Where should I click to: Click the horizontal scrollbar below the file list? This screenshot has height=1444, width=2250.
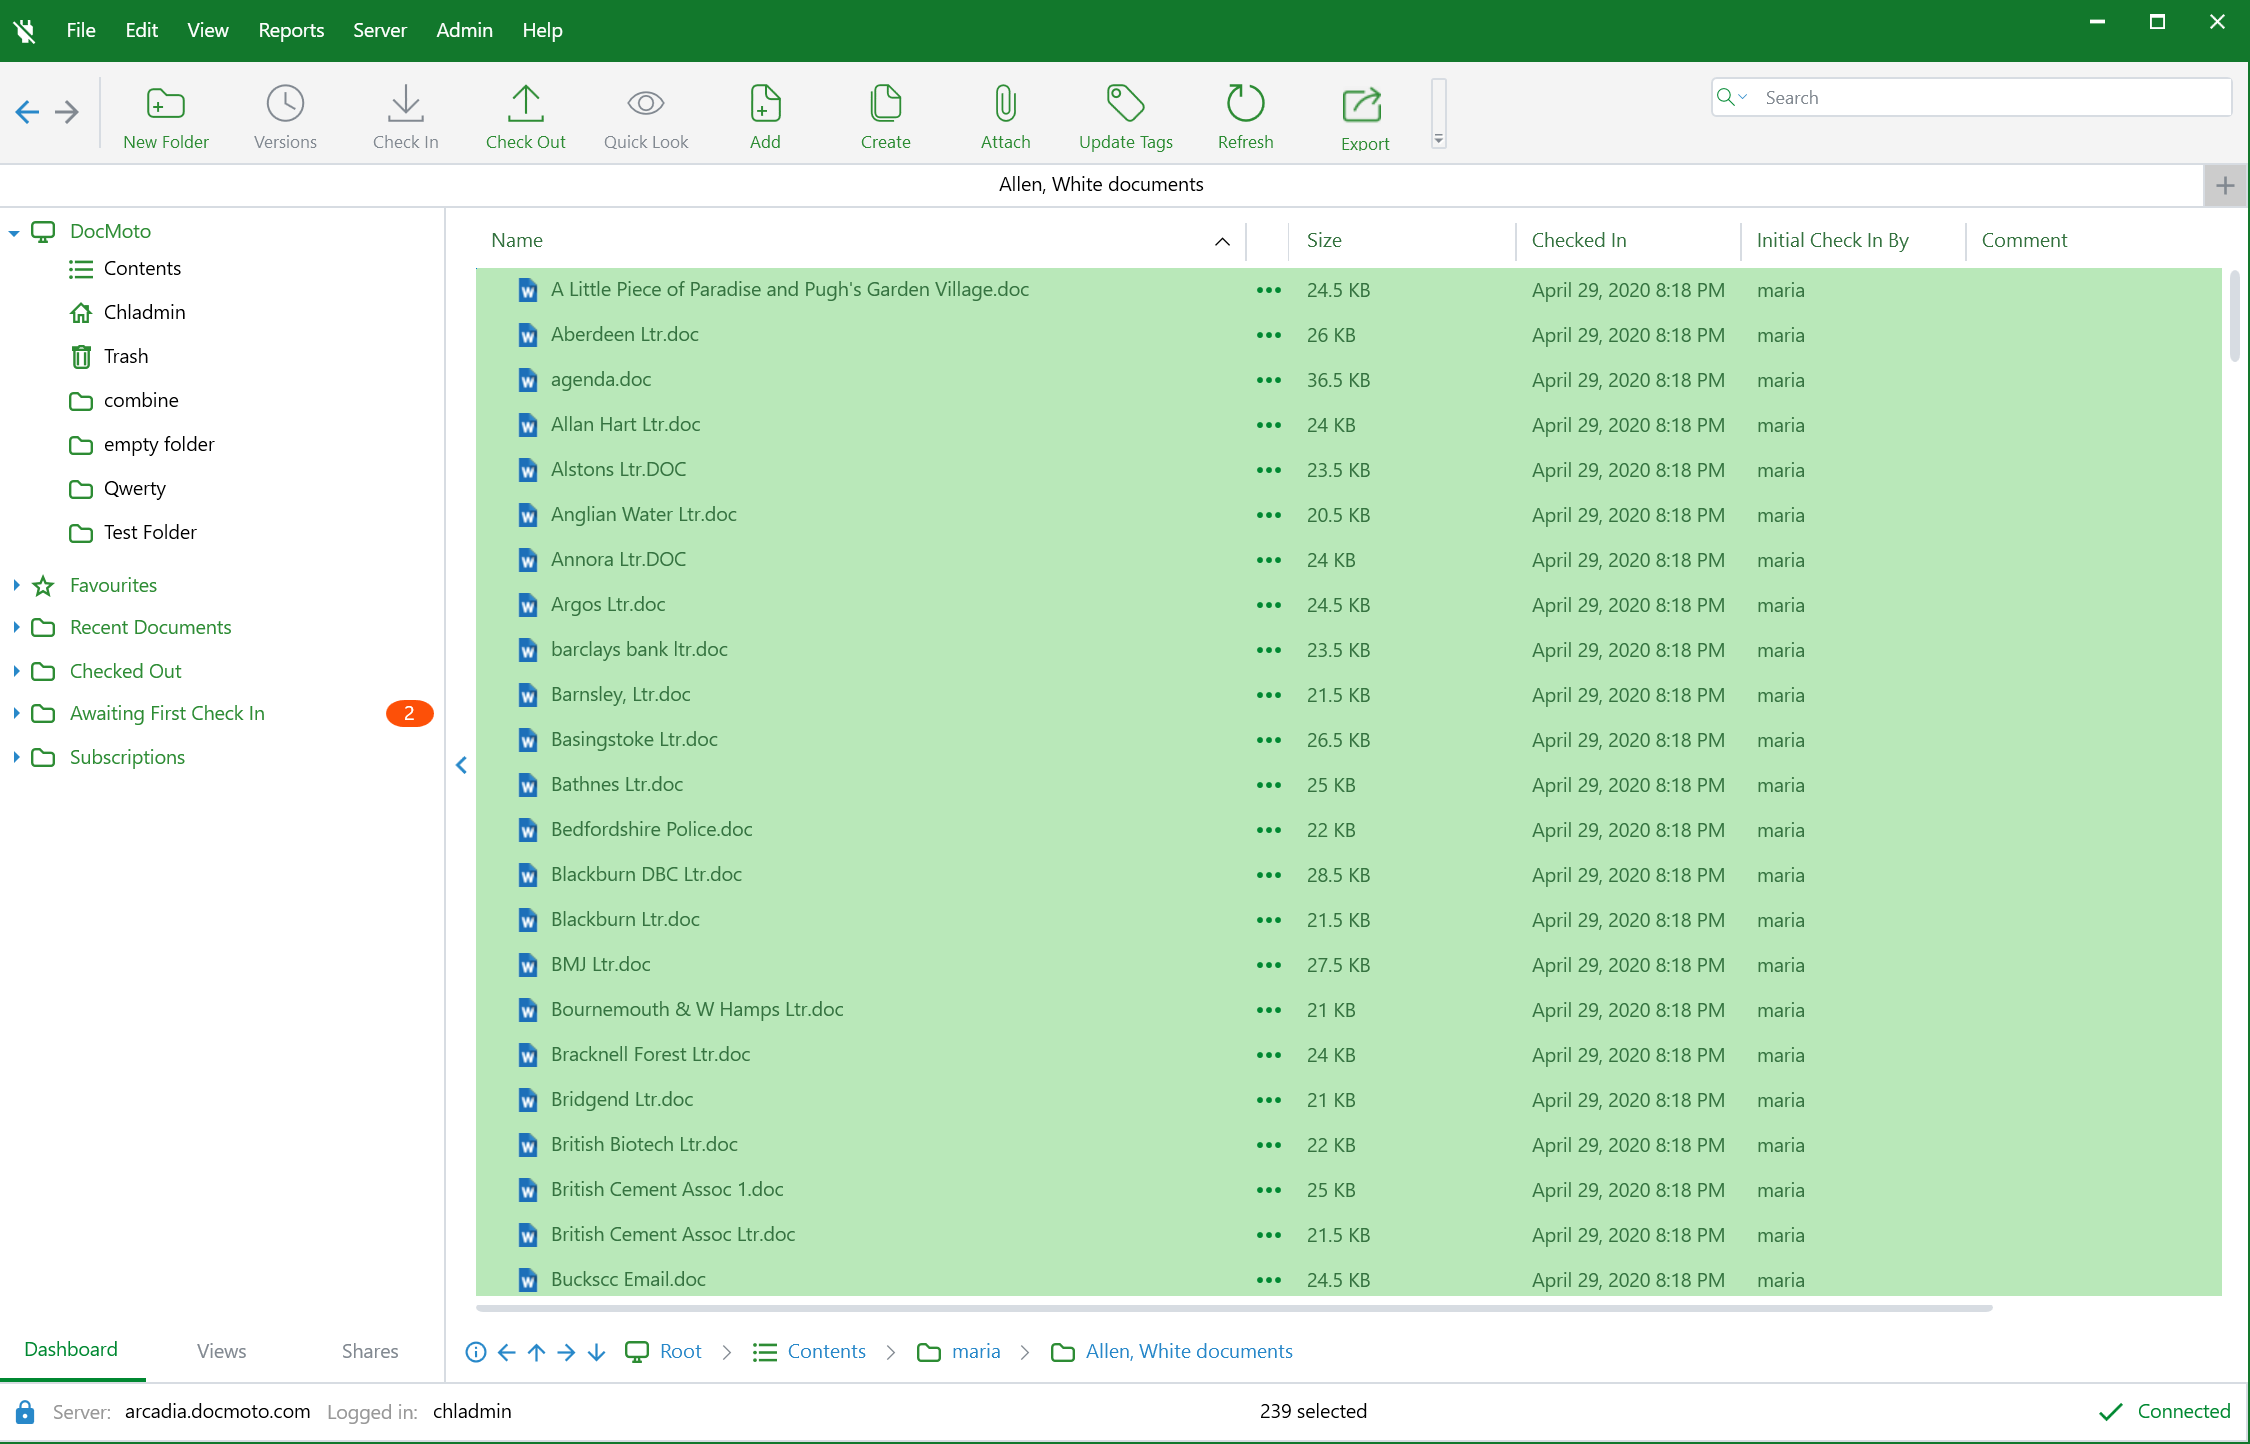1234,1307
